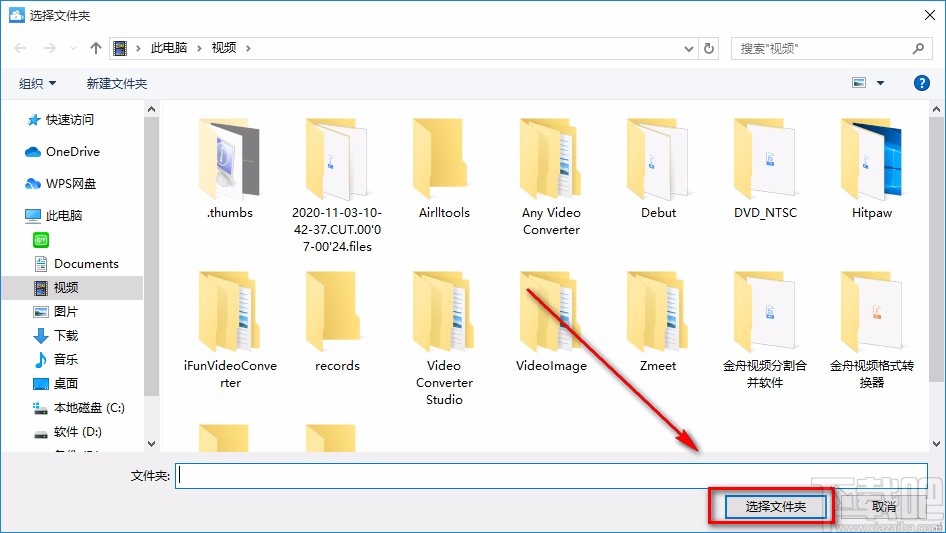The image size is (946, 533).
Task: Select the 金舟视频分割合并软件 folder
Action: 765,330
